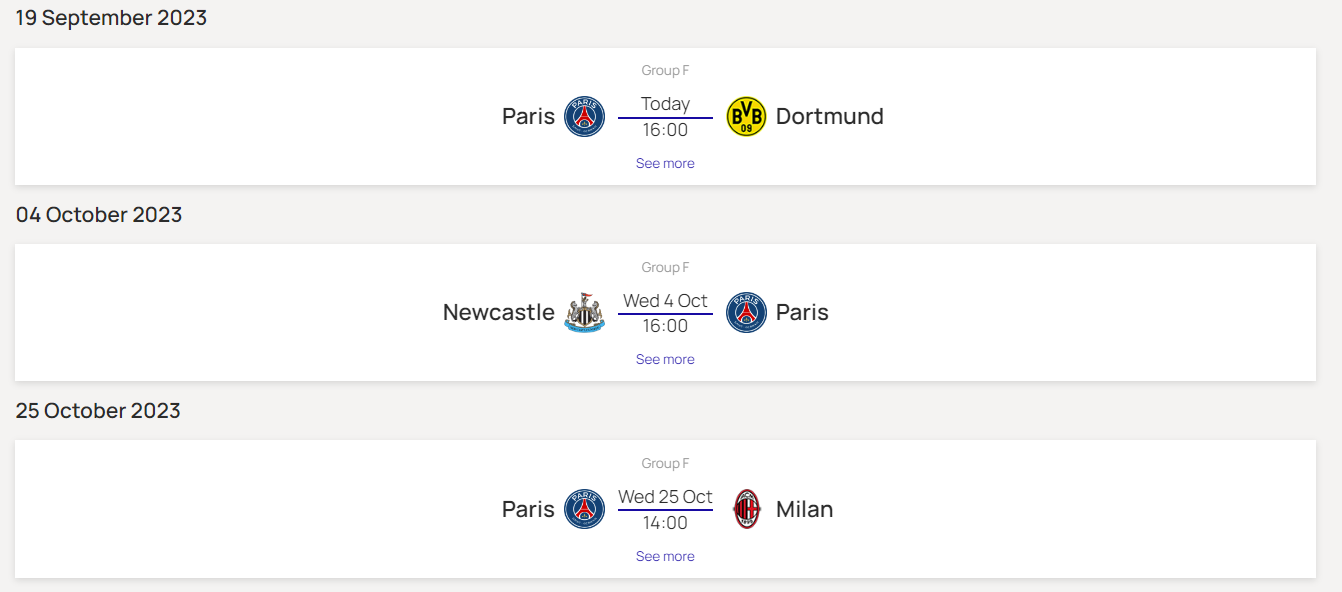
Task: Select the Milan team name
Action: pos(804,509)
